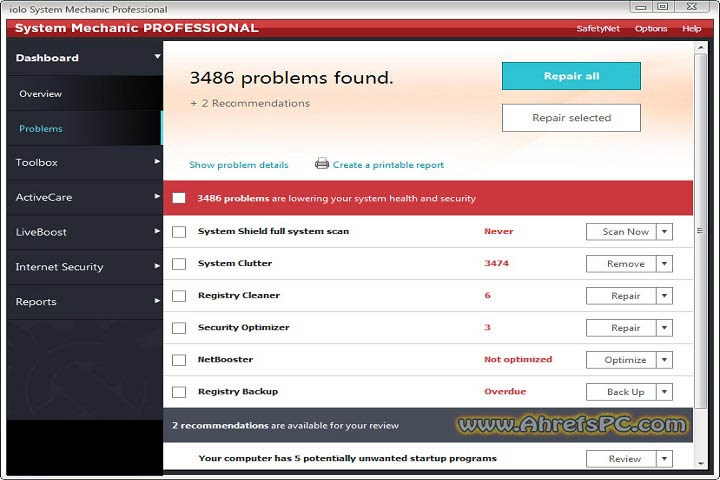The height and width of the screenshot is (480, 720).
Task: Open the Registry Cleaner Repair dropdown arrow
Action: click(664, 296)
